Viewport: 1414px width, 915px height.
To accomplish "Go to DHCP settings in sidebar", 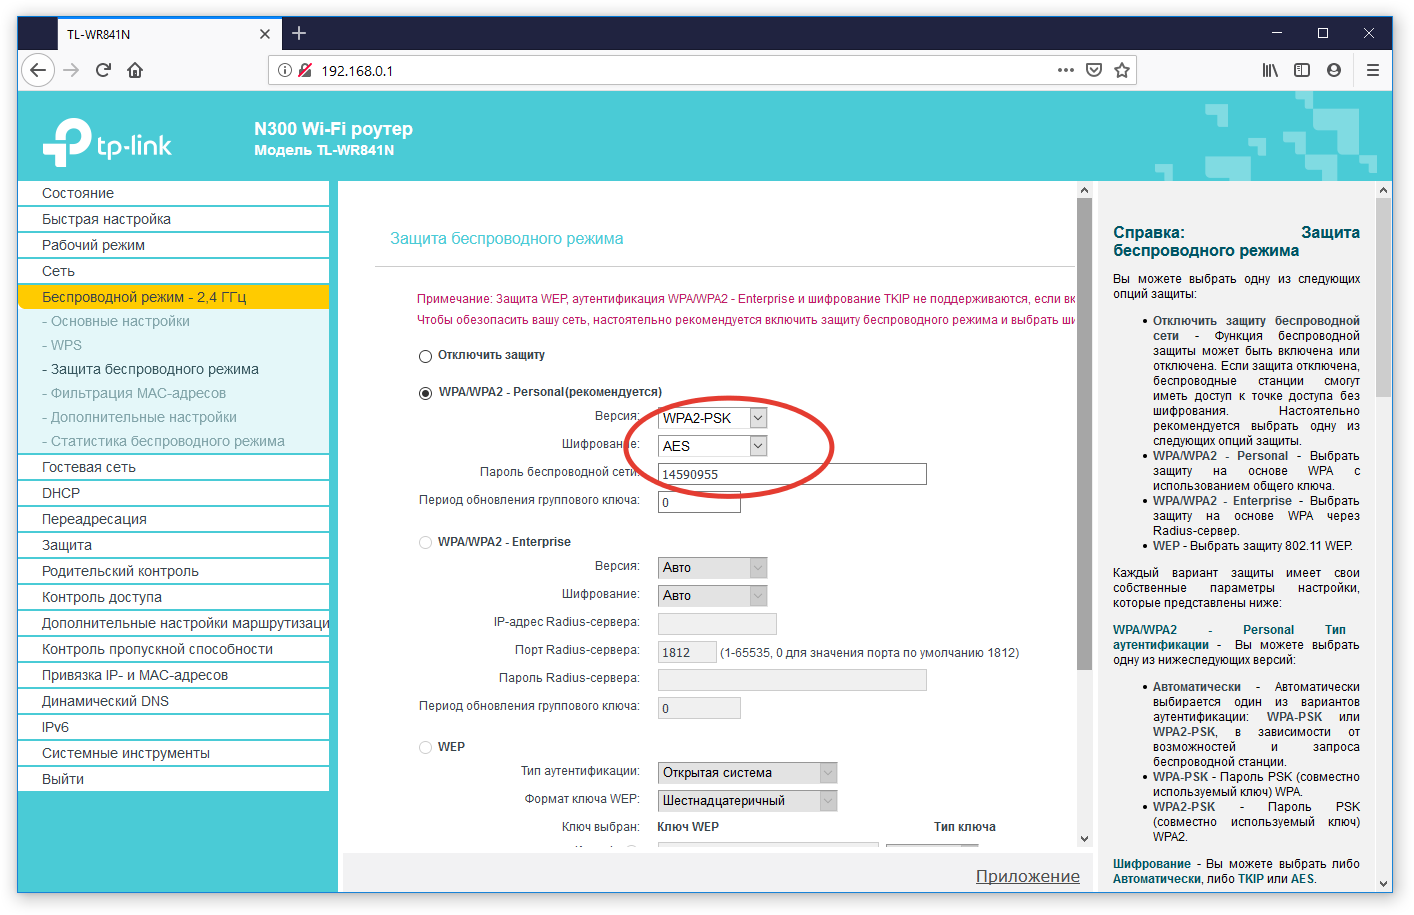I will (61, 493).
